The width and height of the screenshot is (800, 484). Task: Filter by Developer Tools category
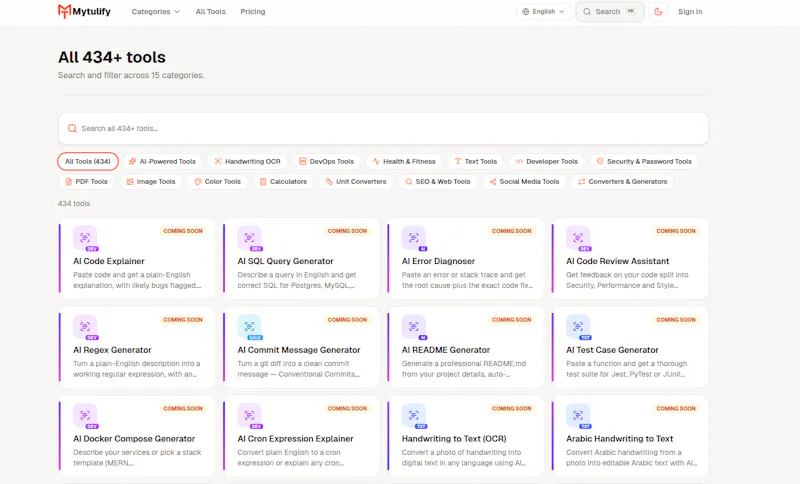coord(546,161)
